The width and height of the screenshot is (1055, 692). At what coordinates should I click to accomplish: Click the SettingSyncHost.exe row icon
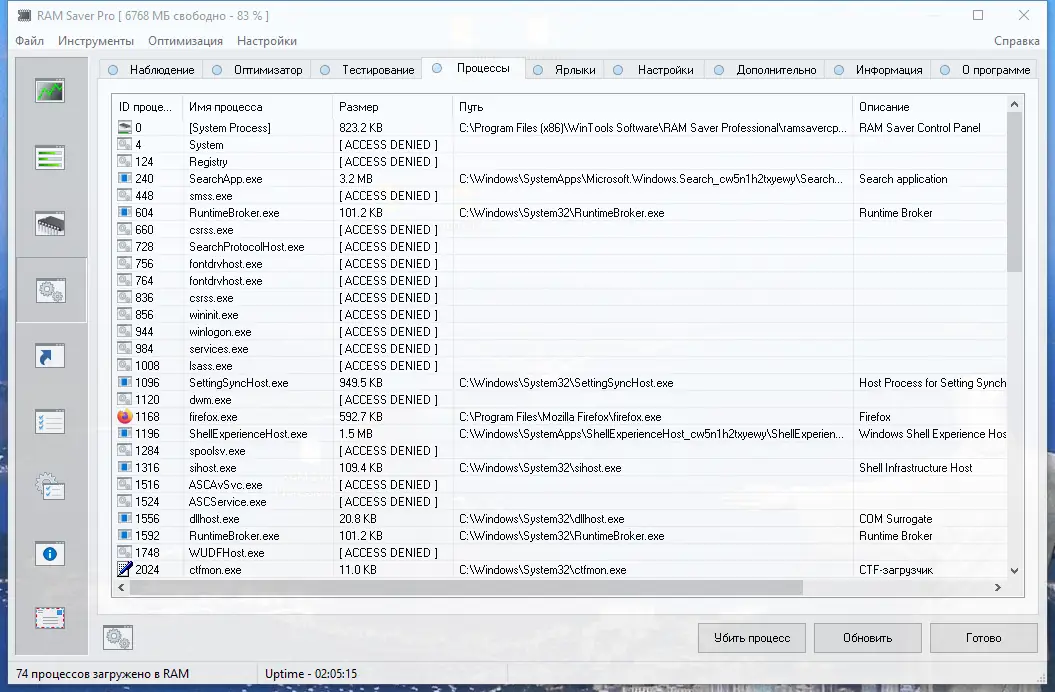click(x=124, y=382)
